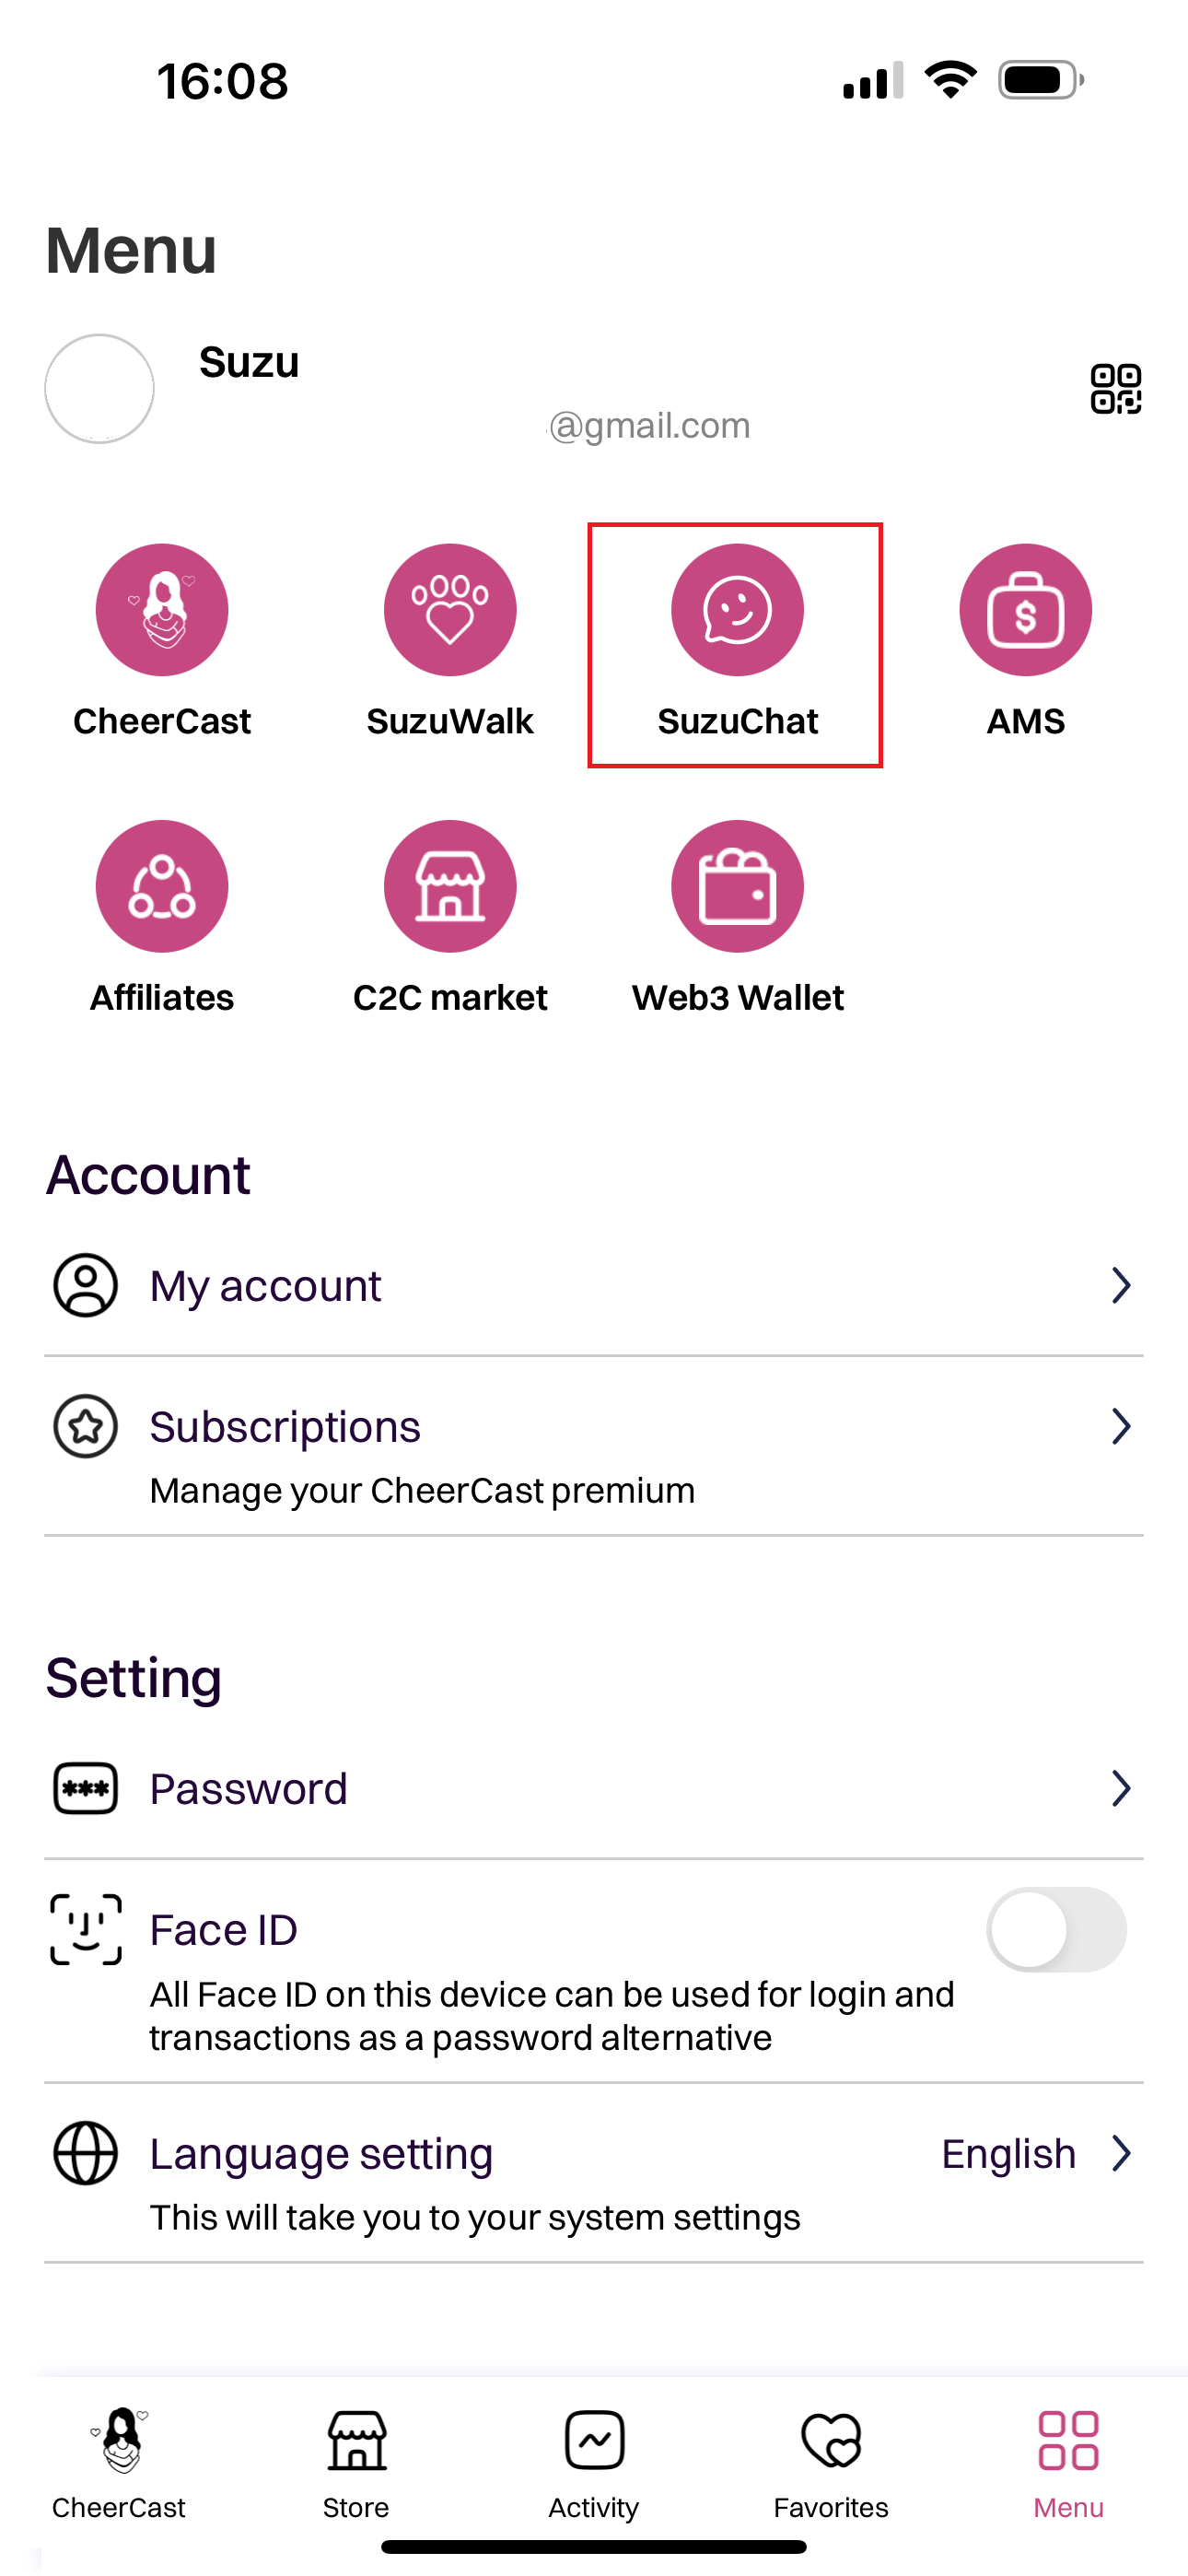Open the CheerCast pink circle icon
The width and height of the screenshot is (1188, 2576).
coord(162,610)
